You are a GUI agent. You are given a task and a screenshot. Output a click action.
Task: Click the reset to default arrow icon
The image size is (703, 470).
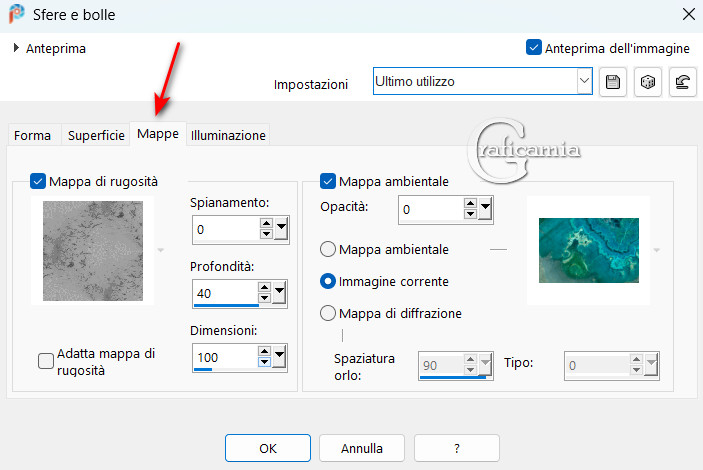click(682, 82)
